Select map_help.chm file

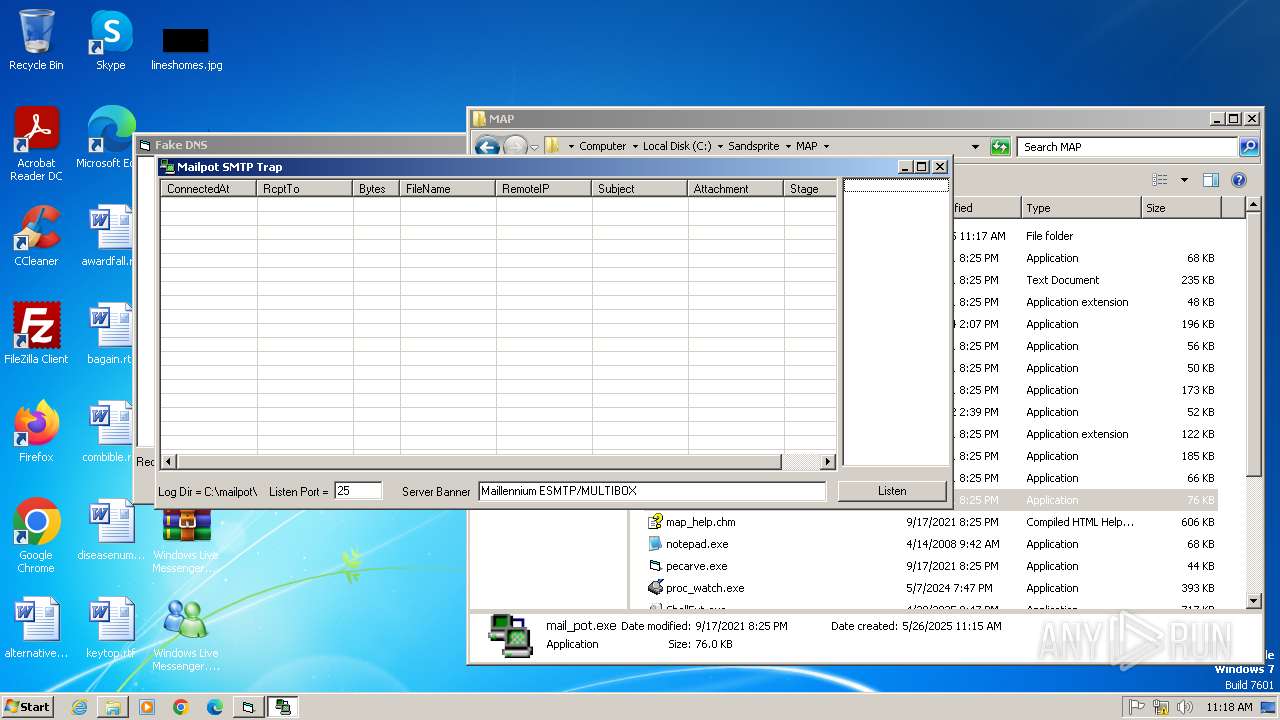(x=700, y=522)
